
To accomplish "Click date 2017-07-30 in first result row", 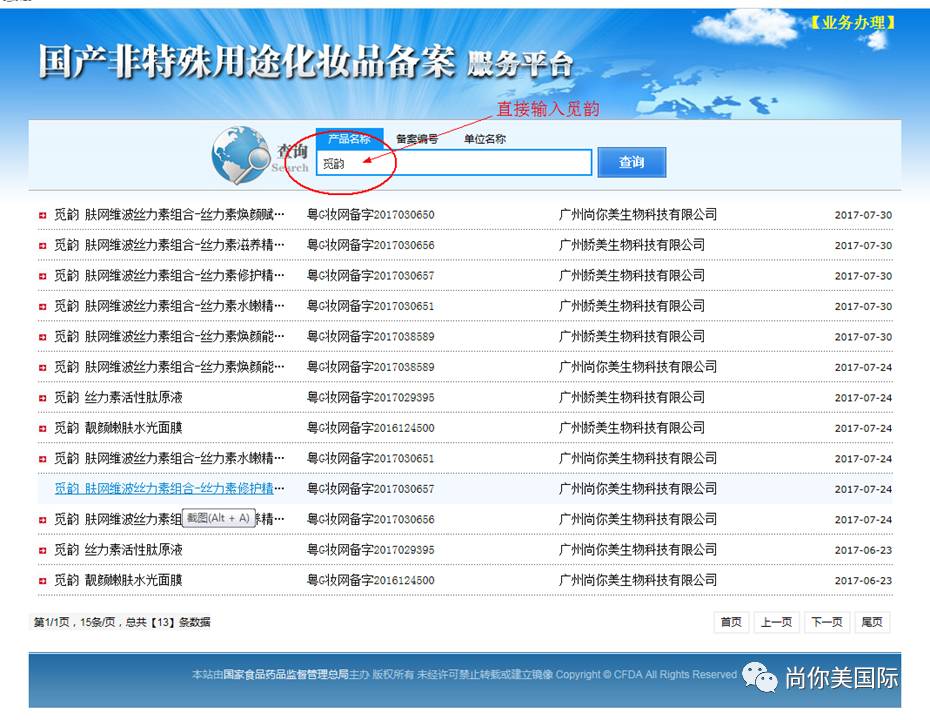I will click(x=863, y=215).
